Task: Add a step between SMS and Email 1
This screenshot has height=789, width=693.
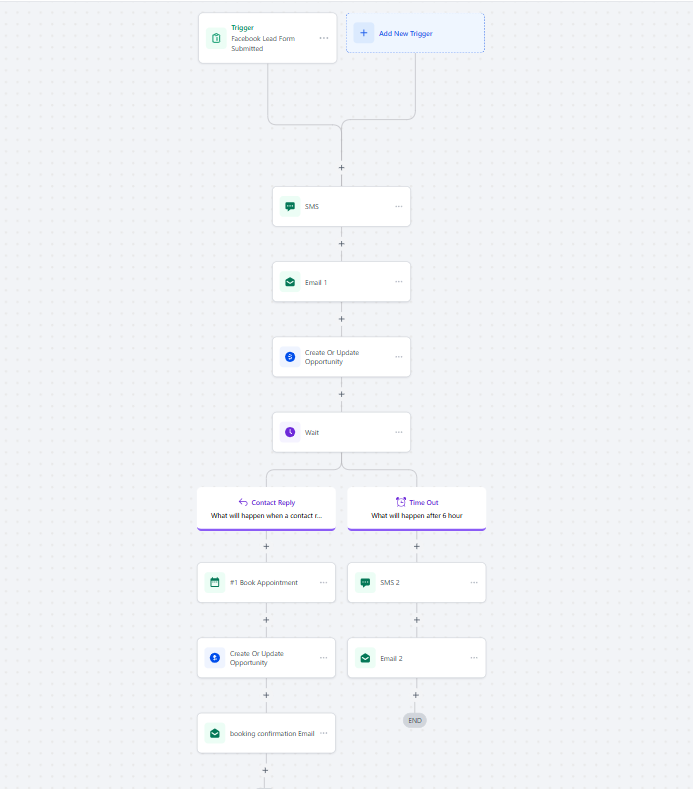Action: [341, 244]
